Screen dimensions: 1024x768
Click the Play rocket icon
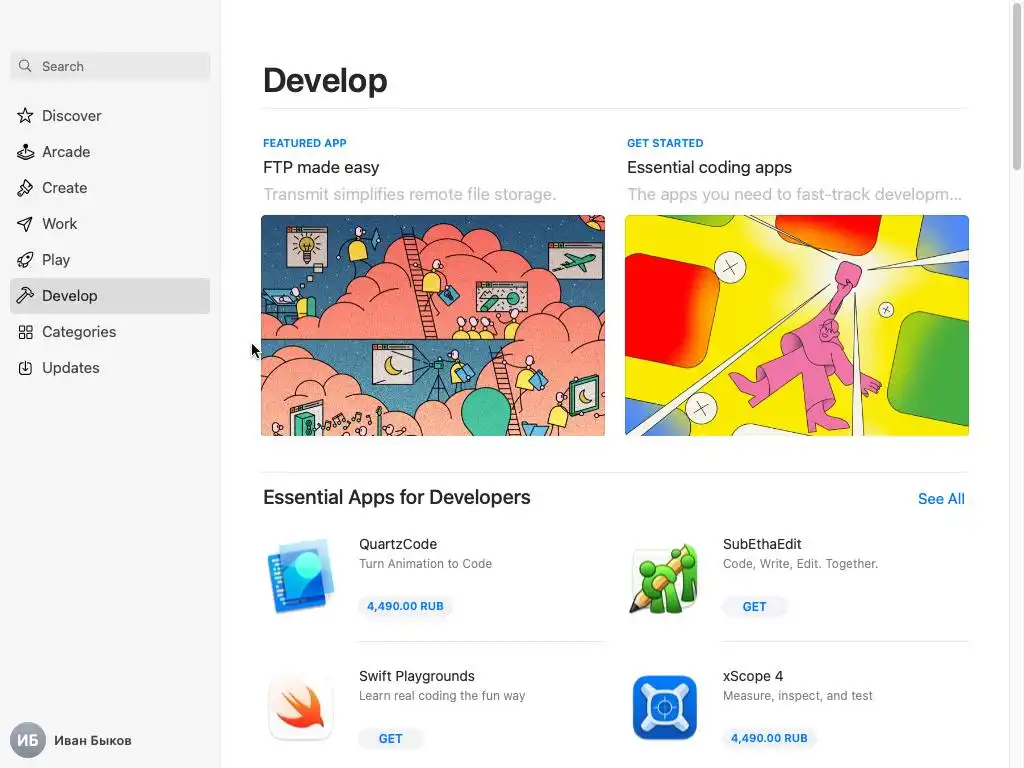tap(25, 260)
